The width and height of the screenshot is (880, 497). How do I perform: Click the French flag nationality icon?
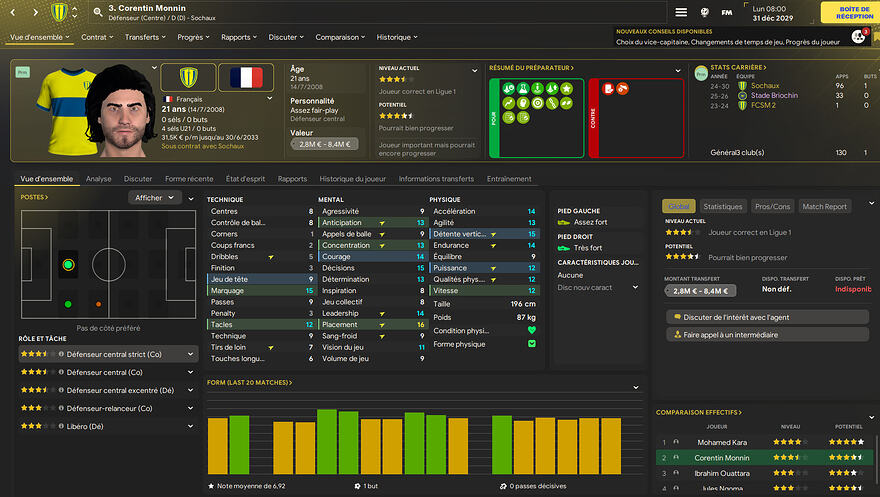239,78
